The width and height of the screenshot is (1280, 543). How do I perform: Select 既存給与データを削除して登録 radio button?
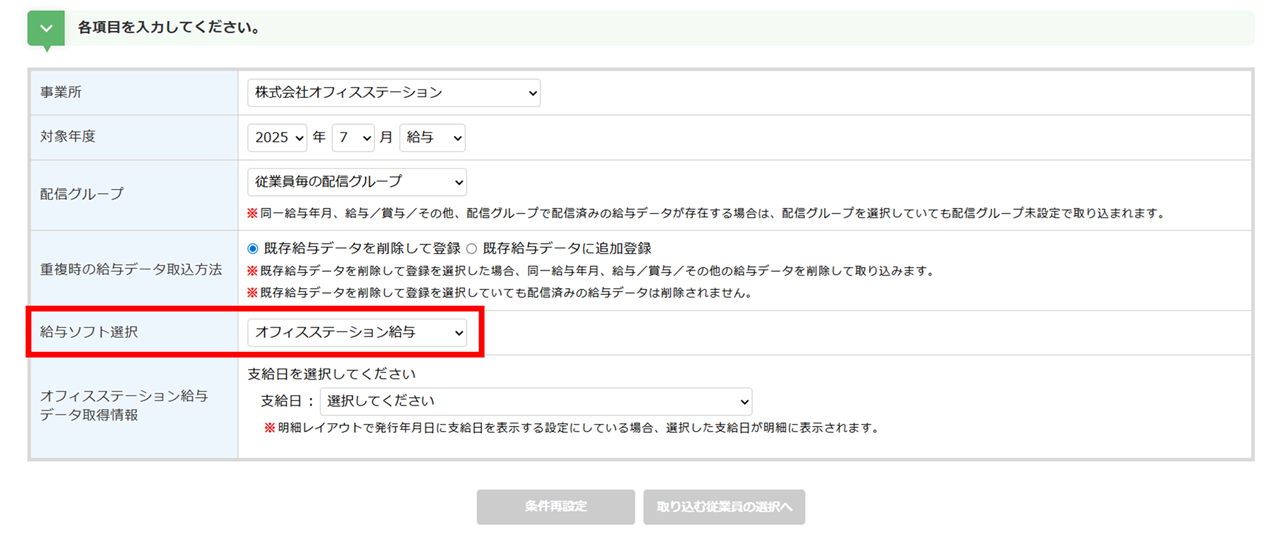(x=252, y=248)
